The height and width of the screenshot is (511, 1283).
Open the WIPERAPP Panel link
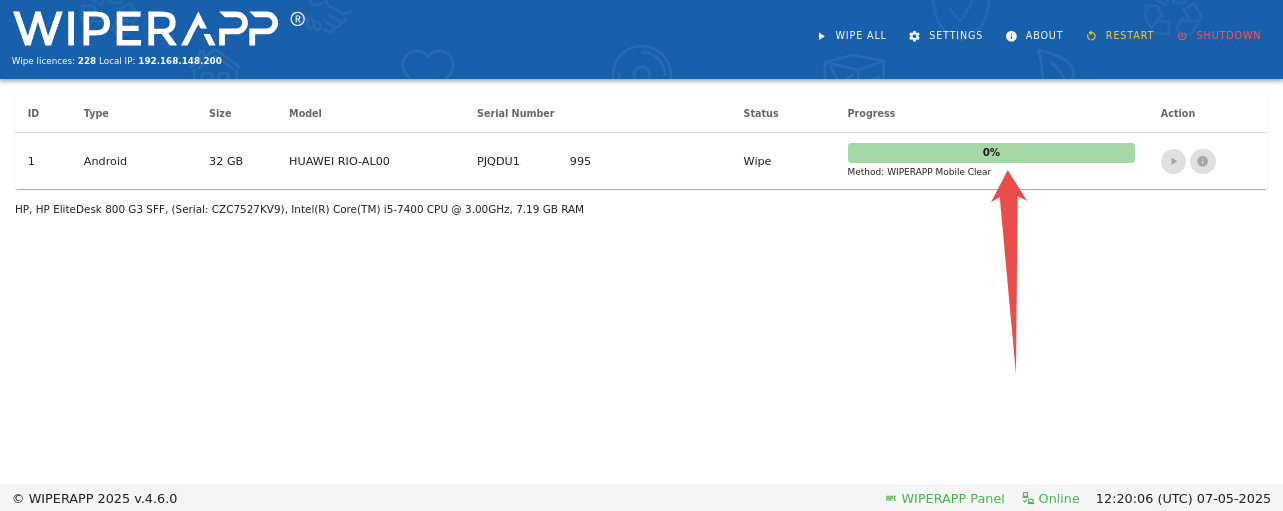click(952, 498)
